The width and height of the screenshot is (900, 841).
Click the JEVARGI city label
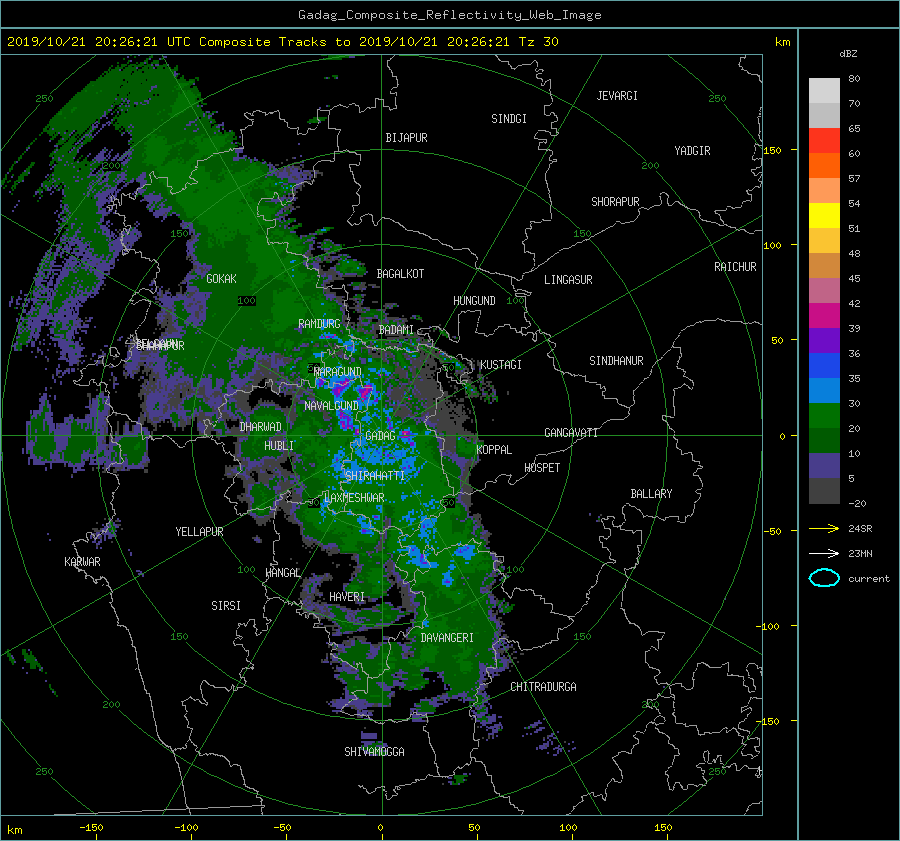tap(617, 95)
